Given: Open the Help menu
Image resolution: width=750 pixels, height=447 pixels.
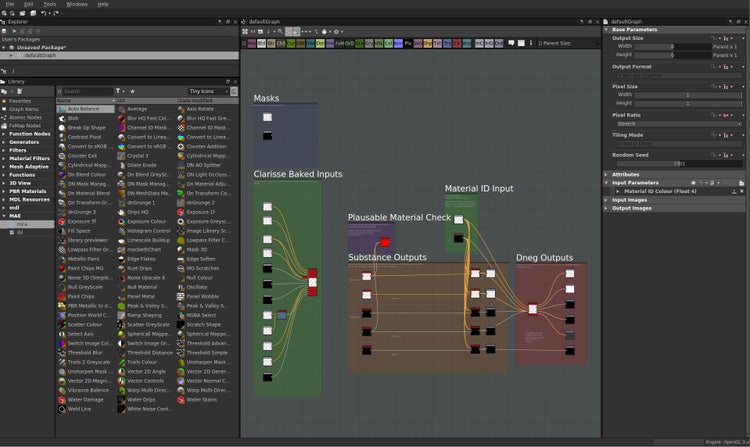Looking at the screenshot, I should 103,4.
